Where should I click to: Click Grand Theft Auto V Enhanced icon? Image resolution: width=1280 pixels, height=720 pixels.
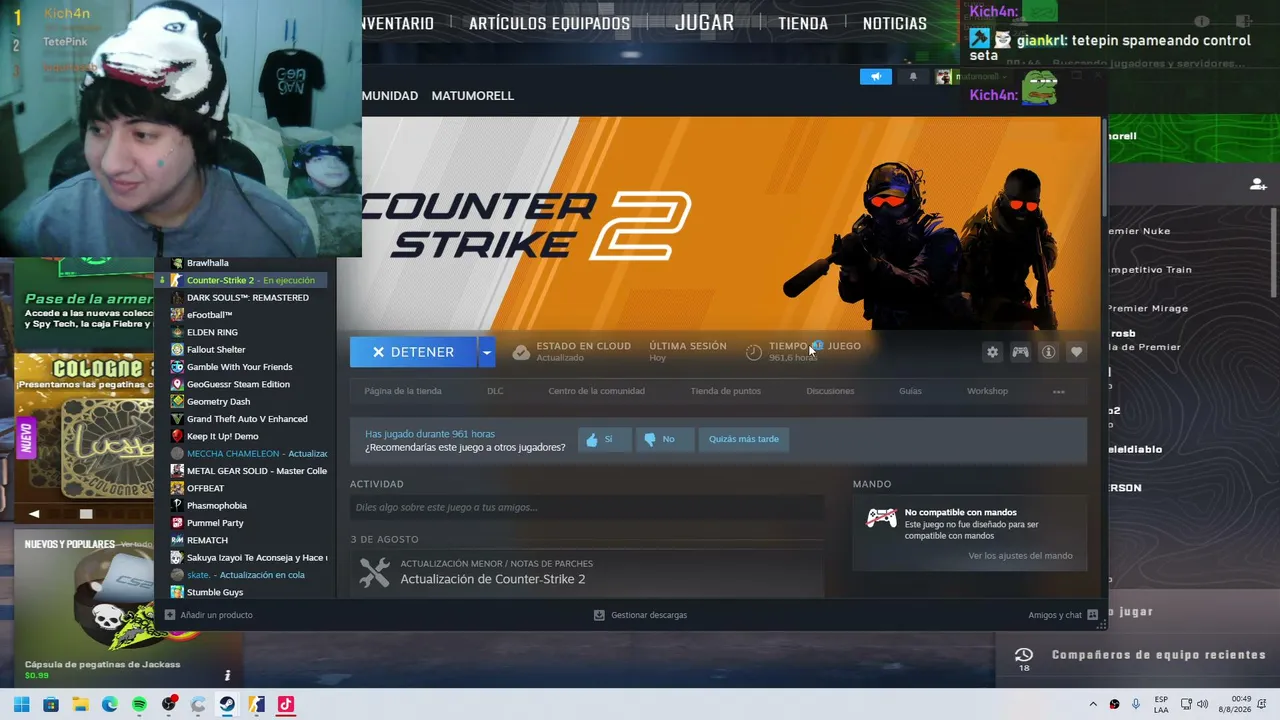tap(177, 419)
